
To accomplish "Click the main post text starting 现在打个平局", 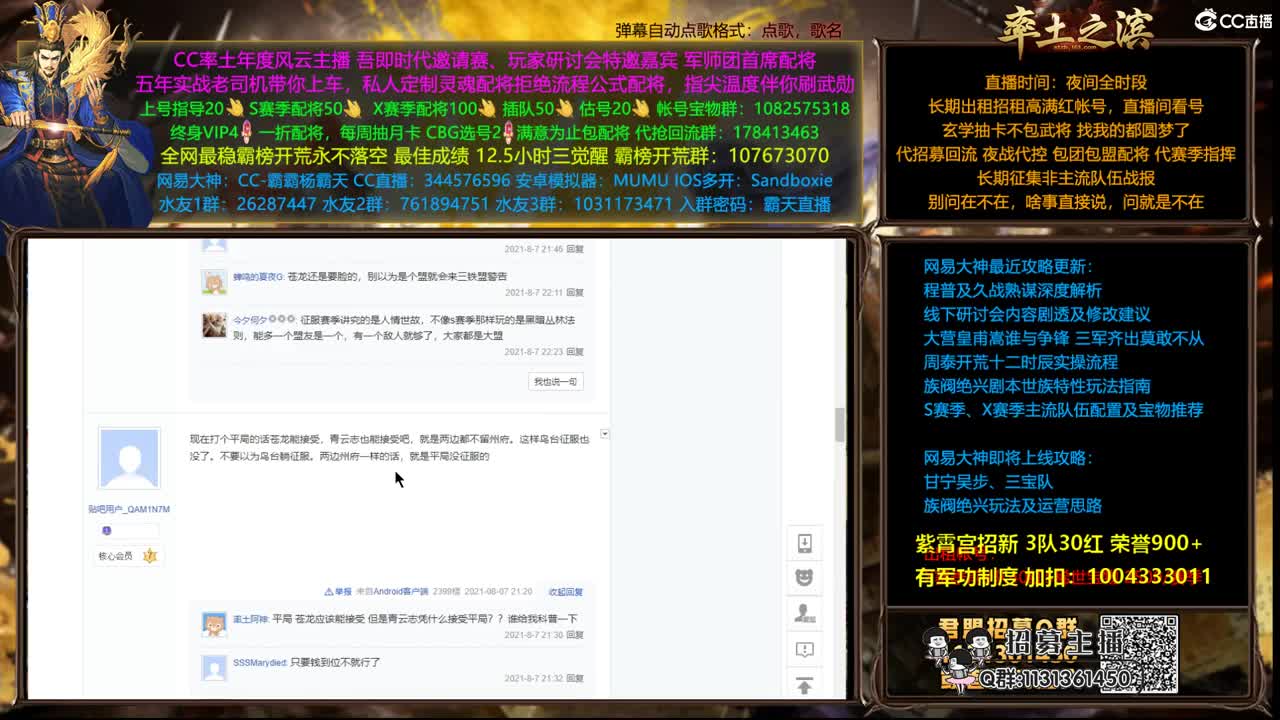I will point(390,447).
